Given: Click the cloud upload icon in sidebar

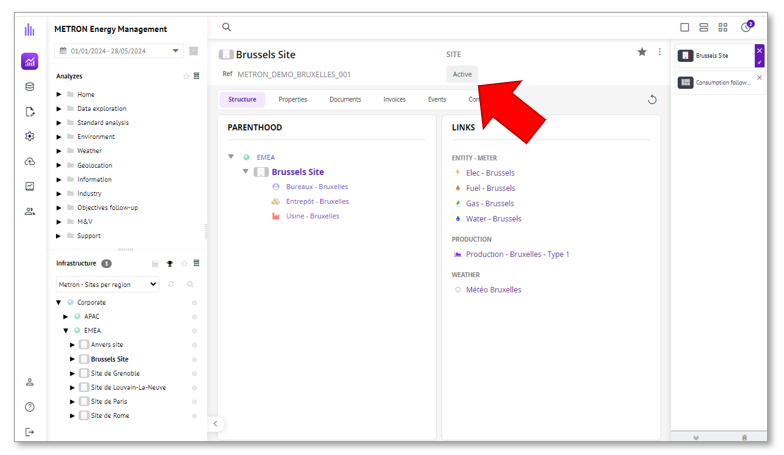Looking at the screenshot, I should 30,162.
